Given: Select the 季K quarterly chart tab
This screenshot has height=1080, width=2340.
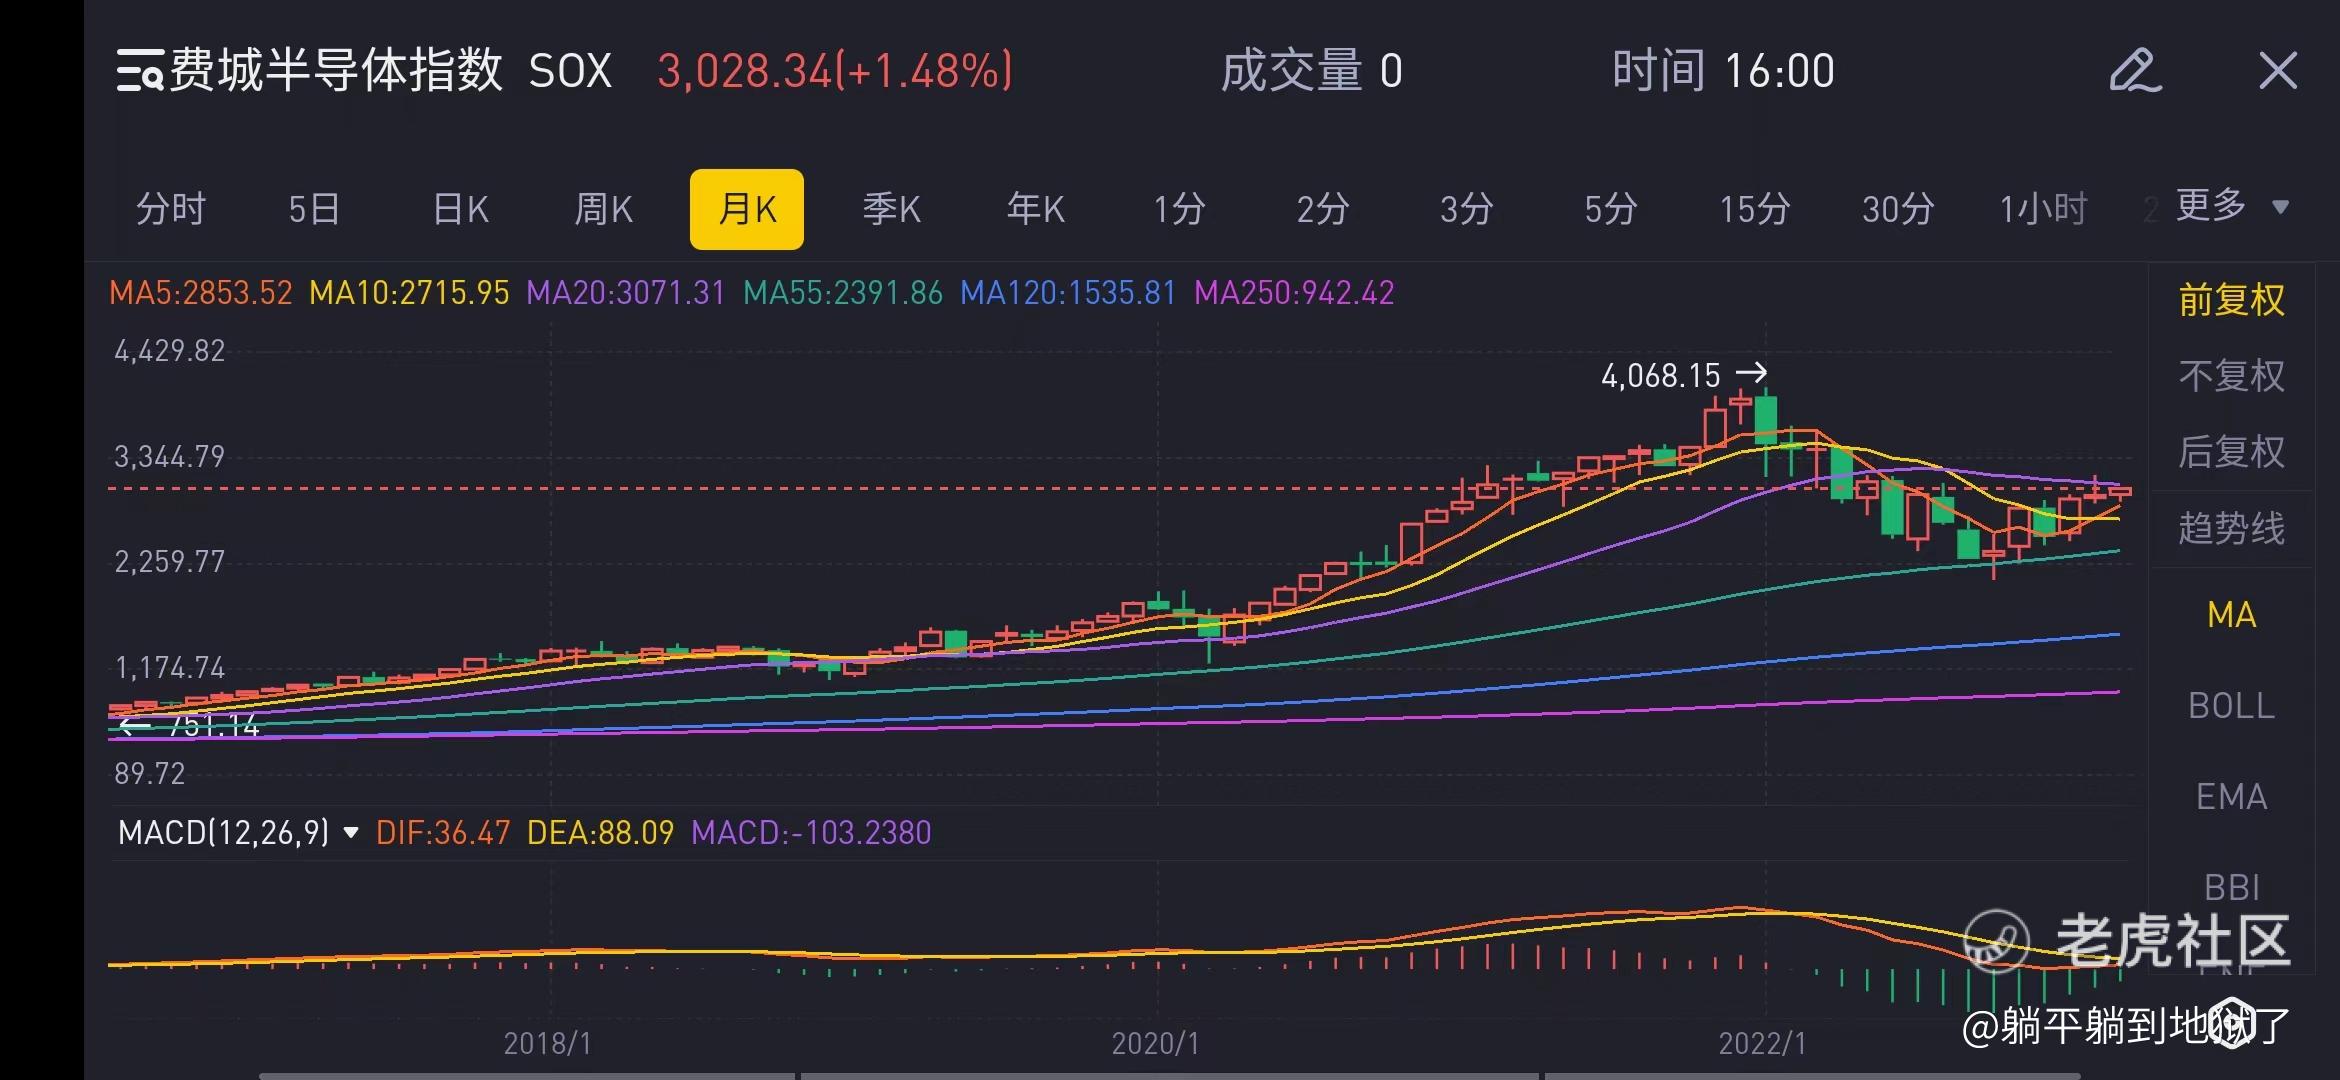Looking at the screenshot, I should (891, 210).
